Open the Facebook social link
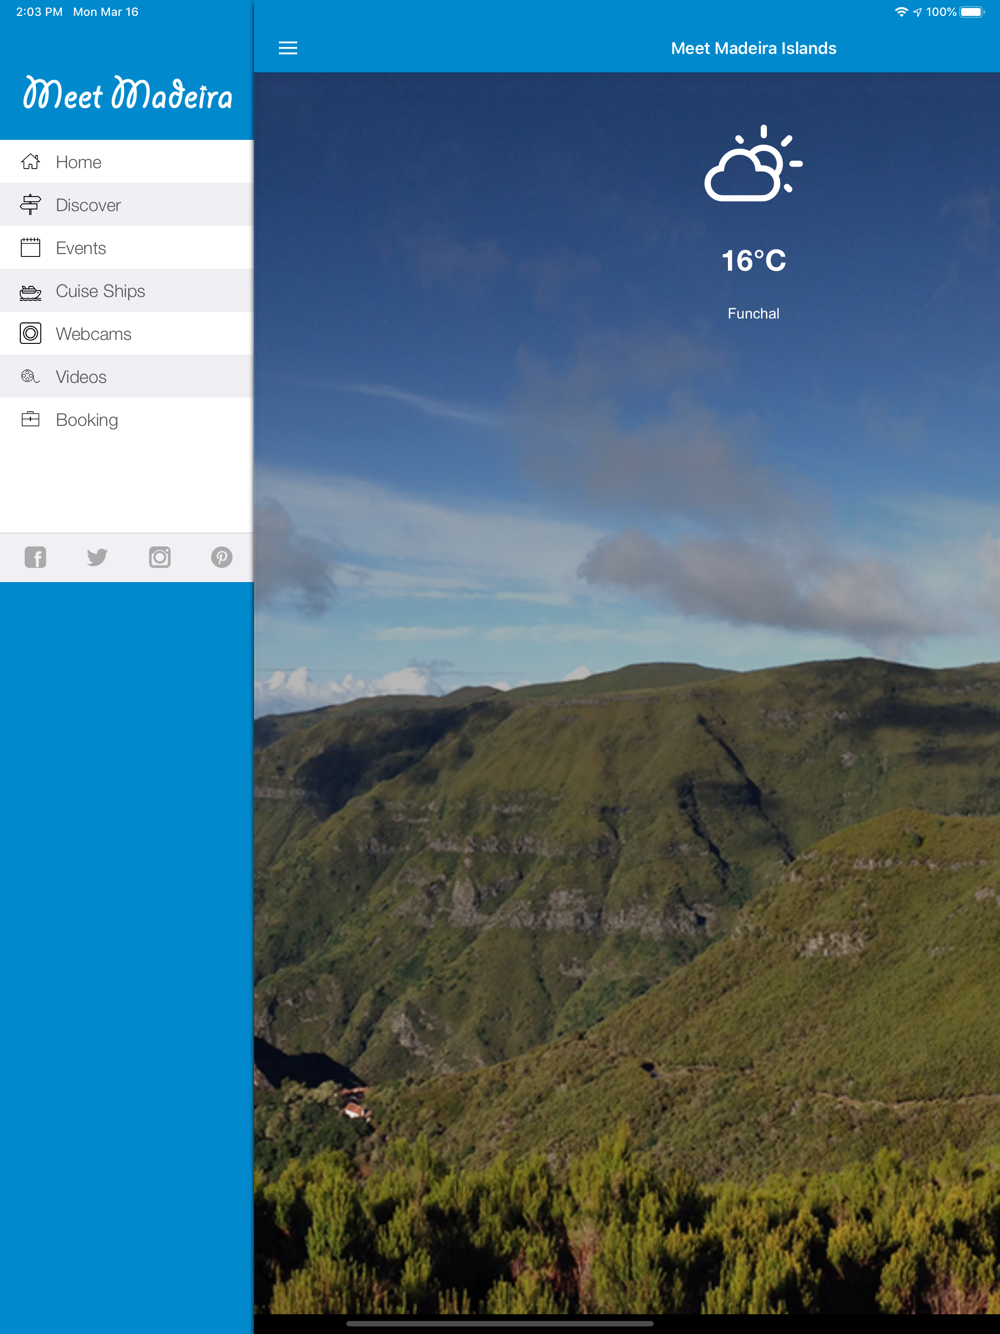 35,557
